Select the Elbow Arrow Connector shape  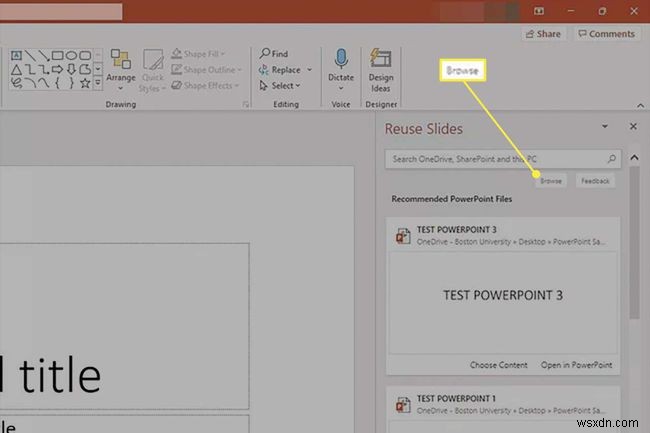point(44,69)
